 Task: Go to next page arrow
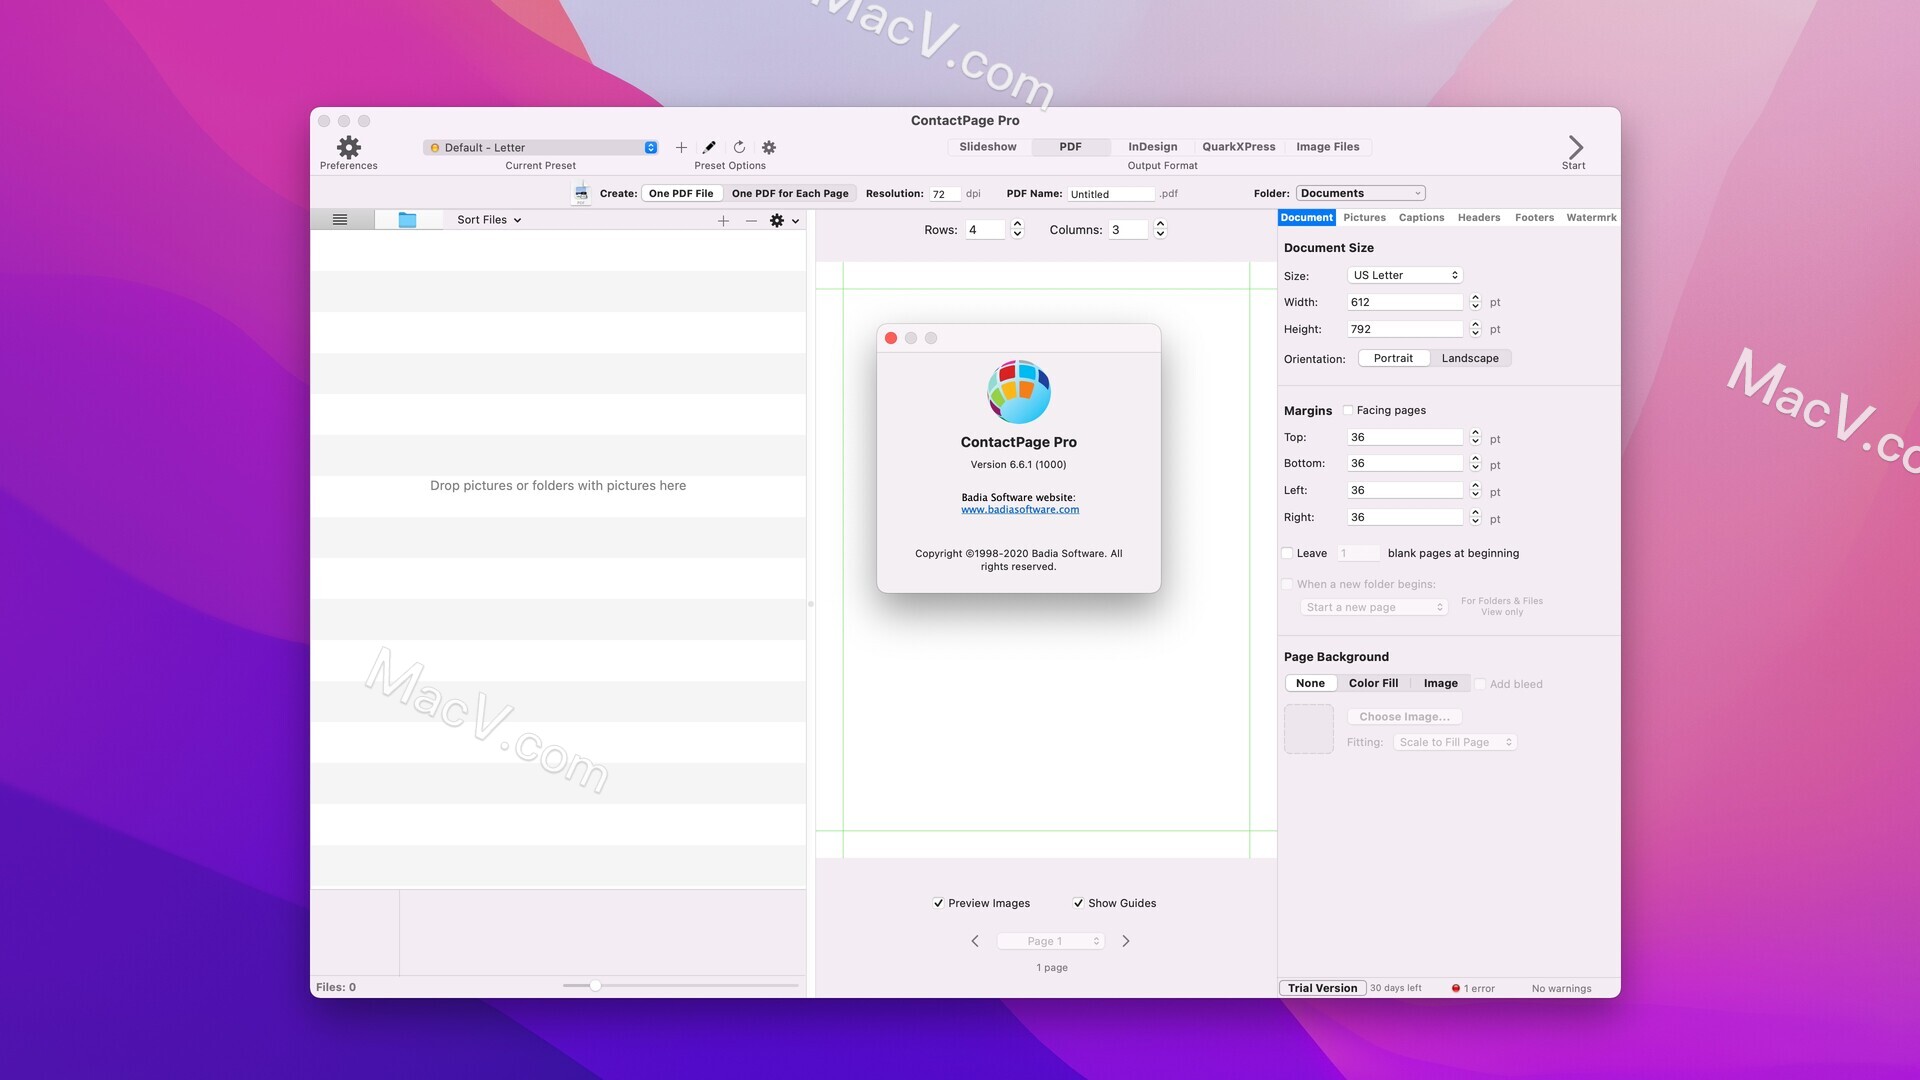(1126, 941)
